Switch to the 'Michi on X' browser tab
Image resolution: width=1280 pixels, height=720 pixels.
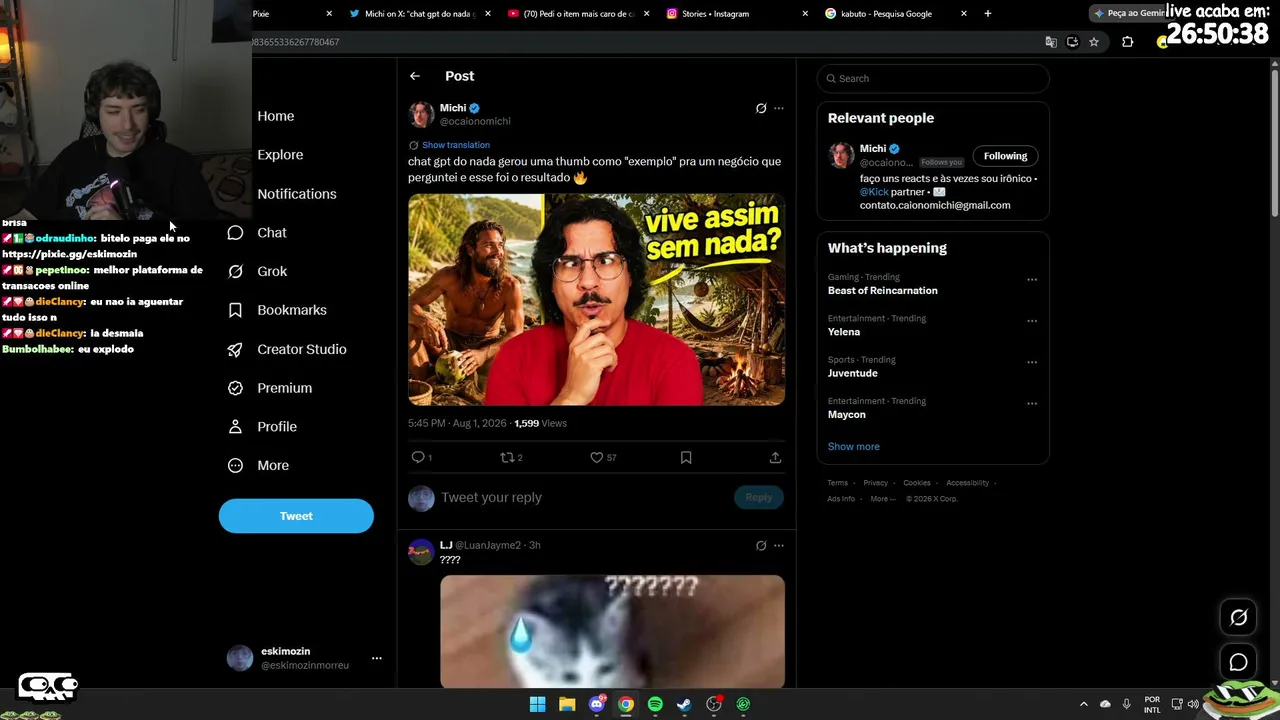pos(420,14)
